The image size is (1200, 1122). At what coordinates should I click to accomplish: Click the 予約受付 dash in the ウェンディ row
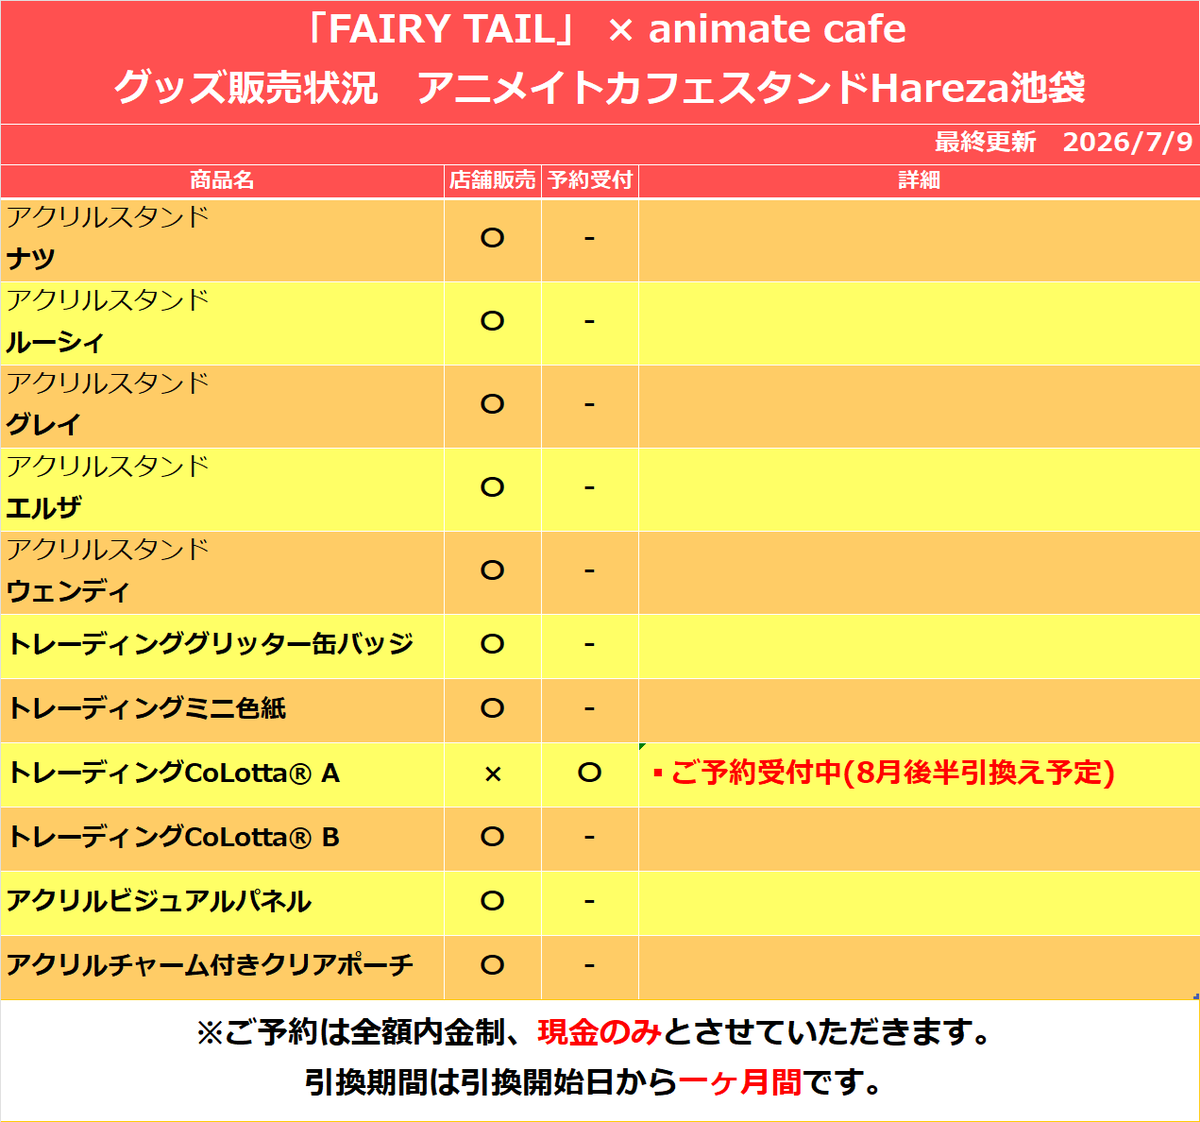[590, 570]
